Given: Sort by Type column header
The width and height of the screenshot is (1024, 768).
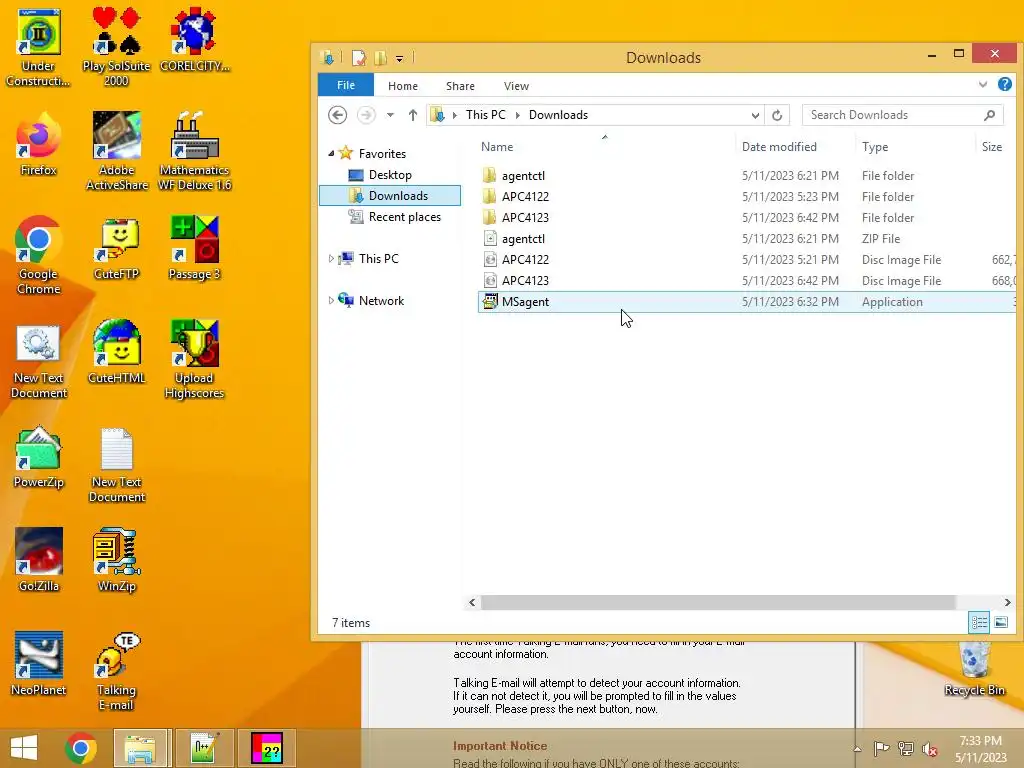Looking at the screenshot, I should 875,147.
